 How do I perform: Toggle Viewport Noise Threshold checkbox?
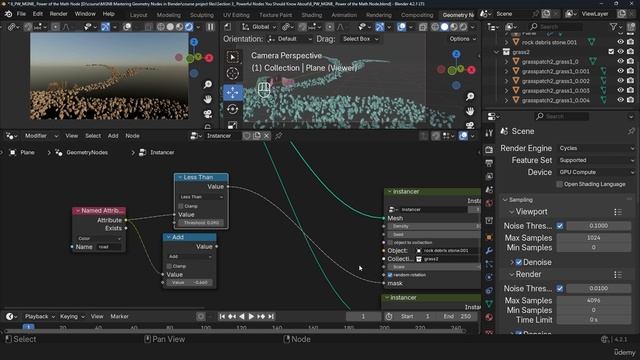point(560,226)
